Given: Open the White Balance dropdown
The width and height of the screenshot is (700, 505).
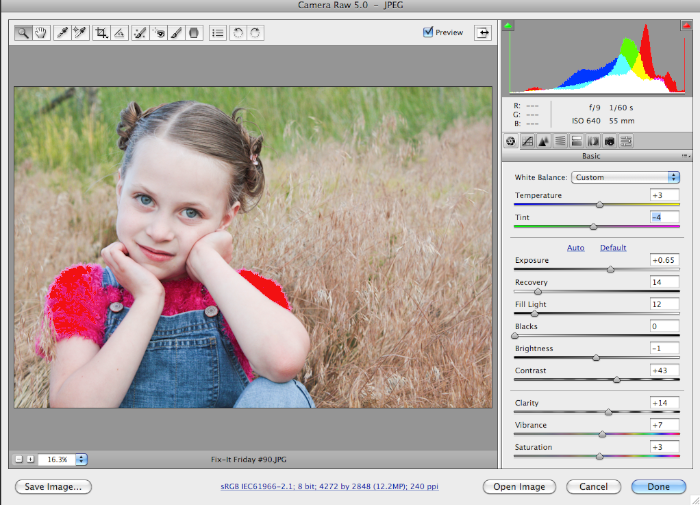Looking at the screenshot, I should [x=626, y=177].
